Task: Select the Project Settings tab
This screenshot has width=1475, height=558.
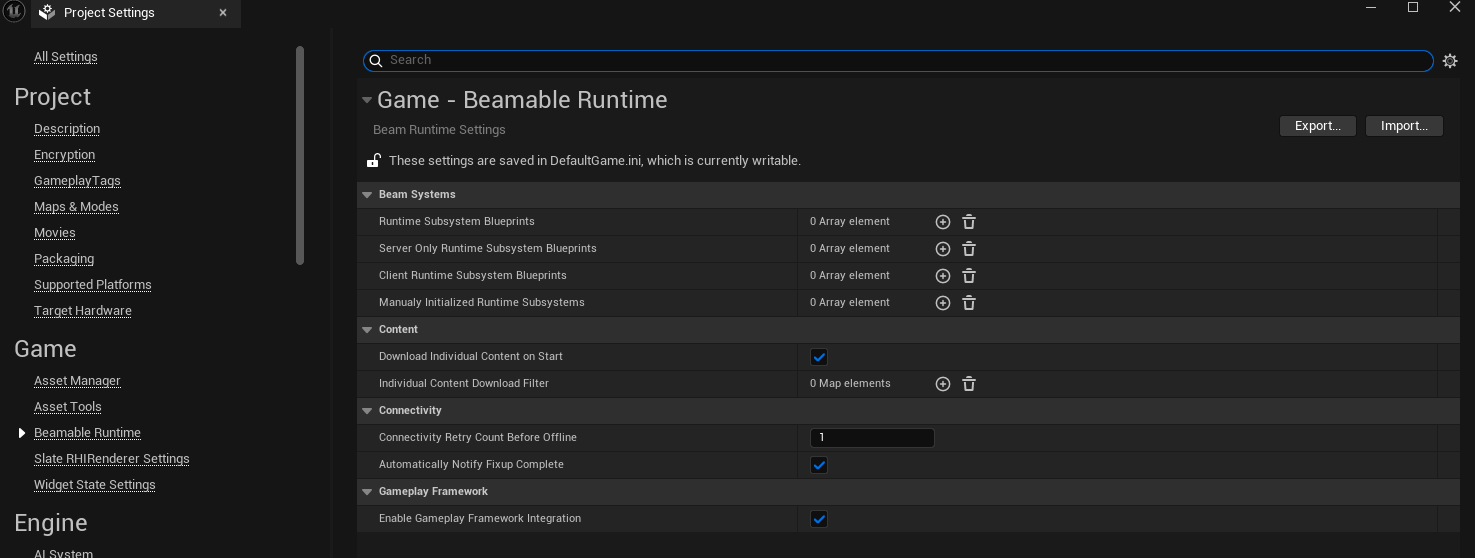Action: (x=109, y=13)
